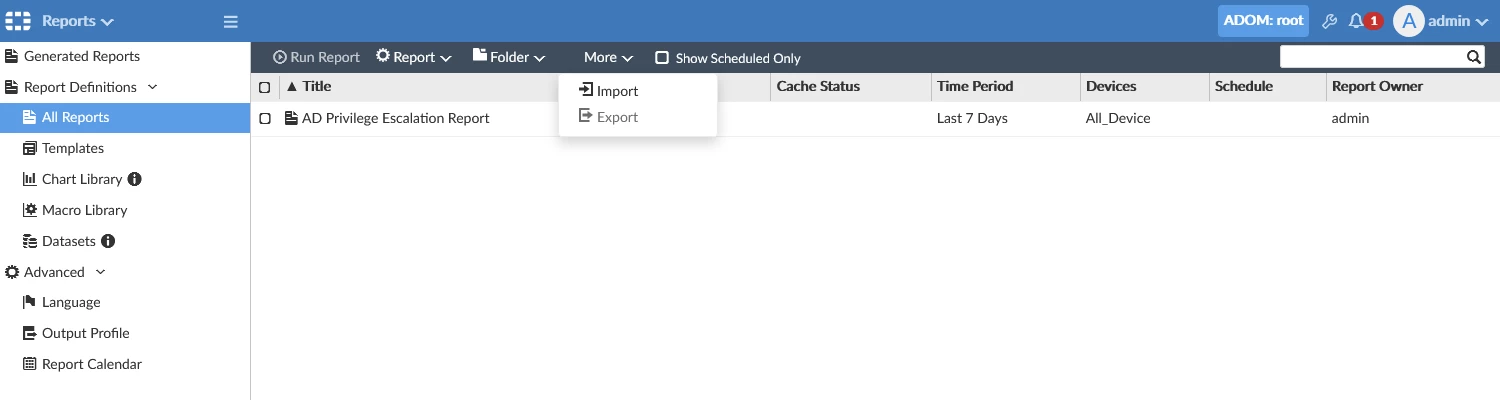Click the search magnifier icon
The width and height of the screenshot is (1500, 400).
[x=1474, y=58]
